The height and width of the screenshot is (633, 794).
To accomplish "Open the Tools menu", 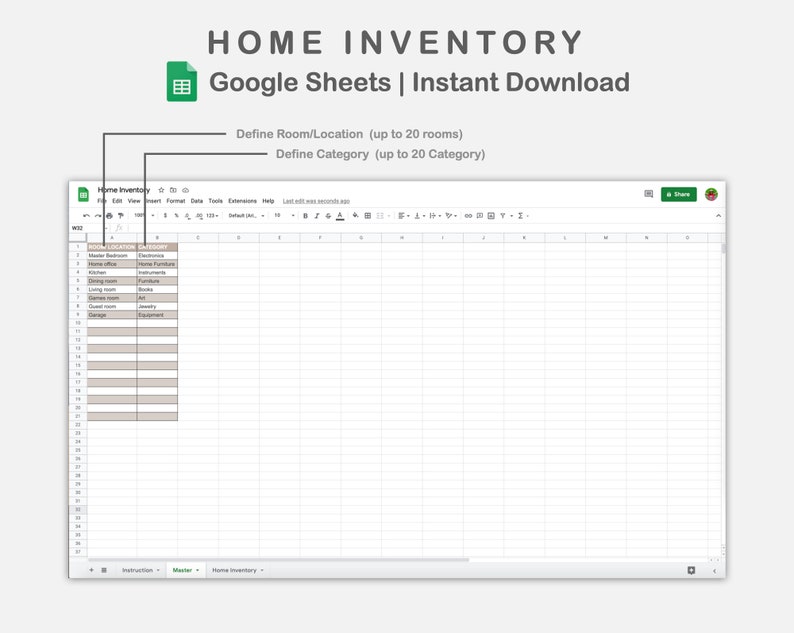I will point(215,201).
